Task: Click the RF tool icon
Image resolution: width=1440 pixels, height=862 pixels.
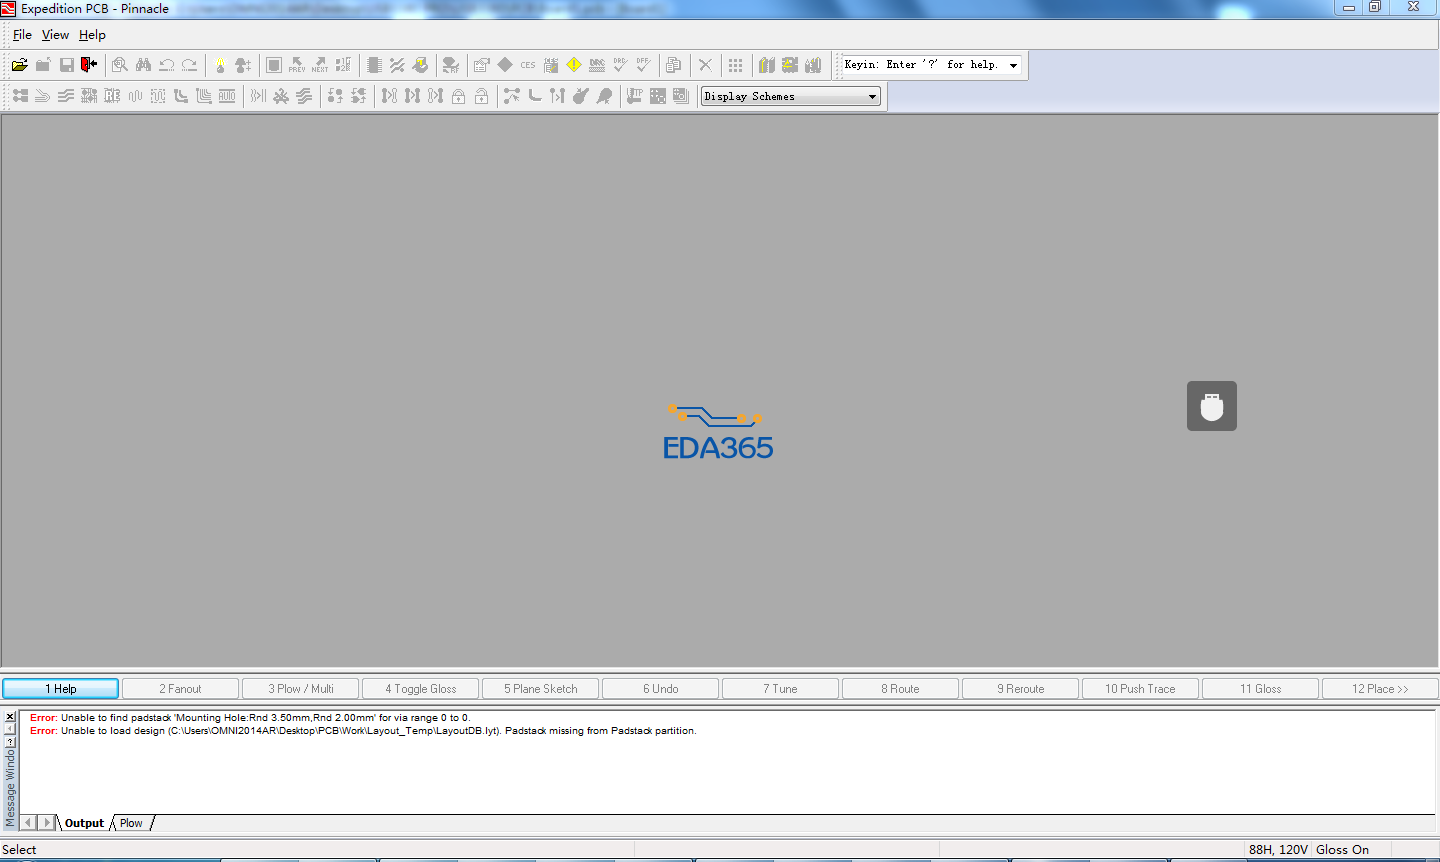Action: [451, 65]
